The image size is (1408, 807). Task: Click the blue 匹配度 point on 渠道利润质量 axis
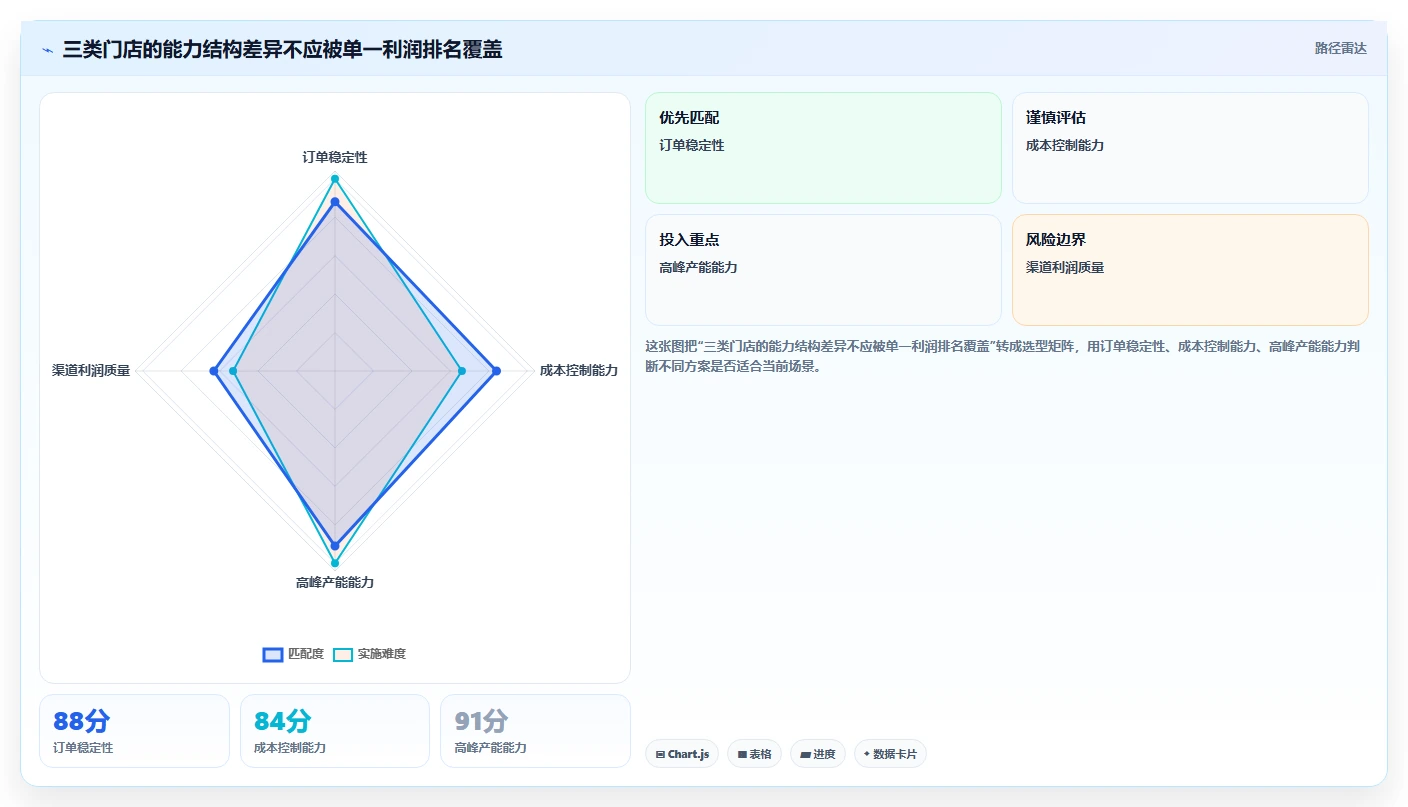coord(213,371)
